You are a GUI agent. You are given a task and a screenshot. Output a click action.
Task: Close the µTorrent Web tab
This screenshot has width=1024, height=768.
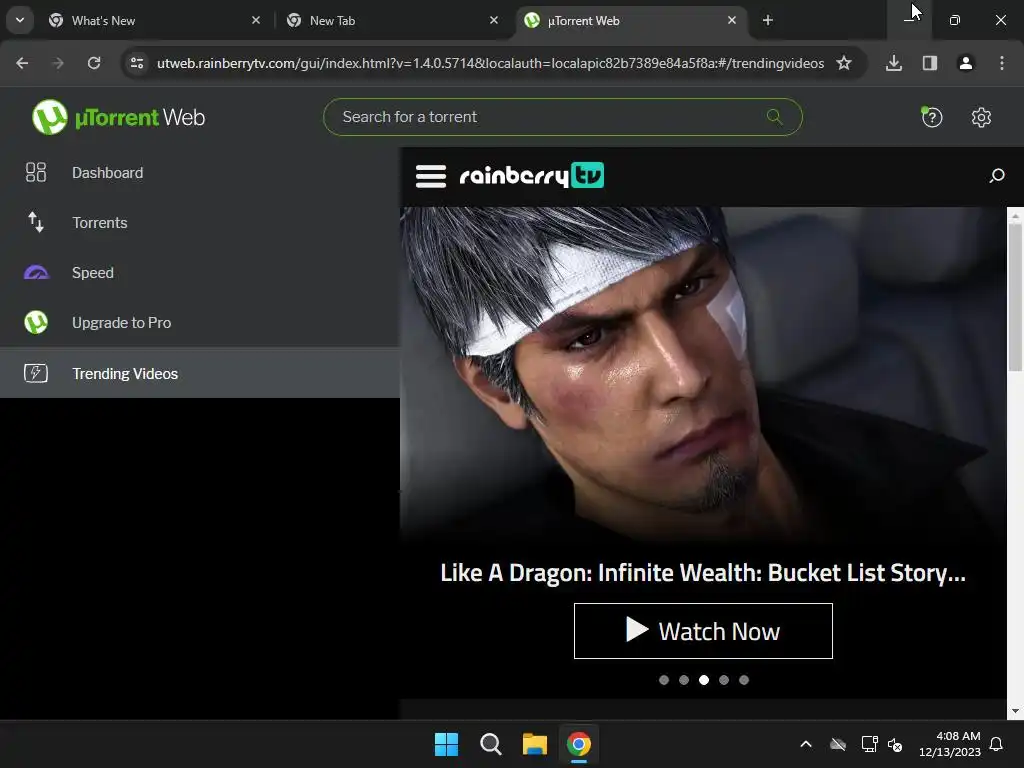tap(731, 20)
